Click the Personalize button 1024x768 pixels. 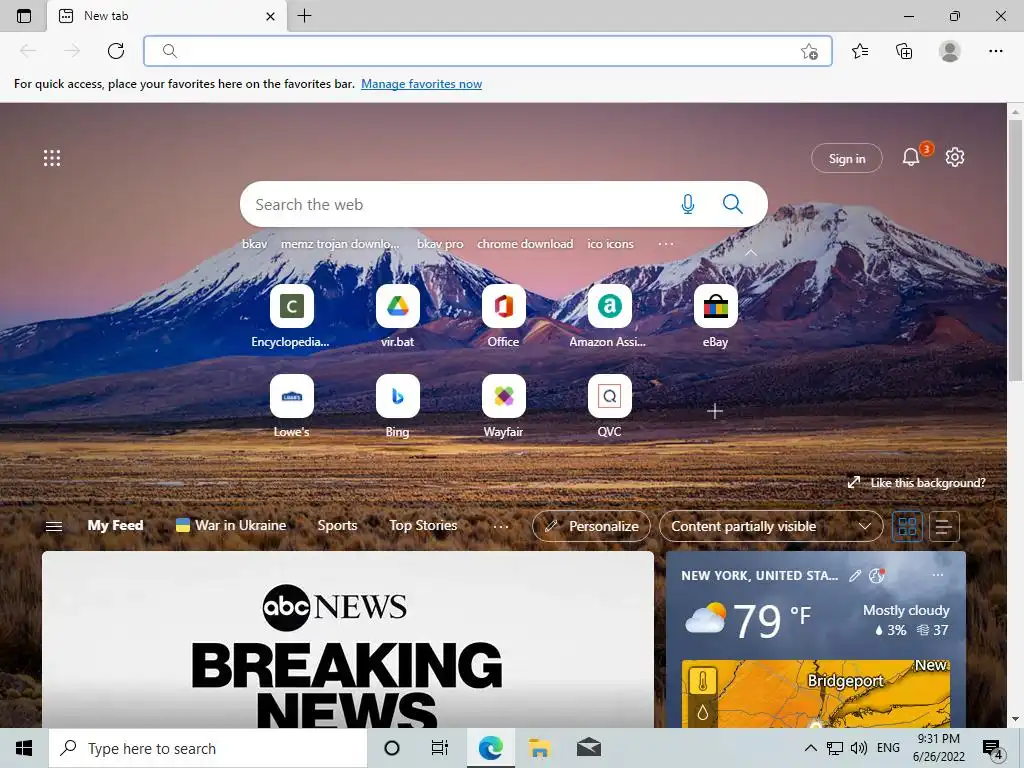pos(591,526)
